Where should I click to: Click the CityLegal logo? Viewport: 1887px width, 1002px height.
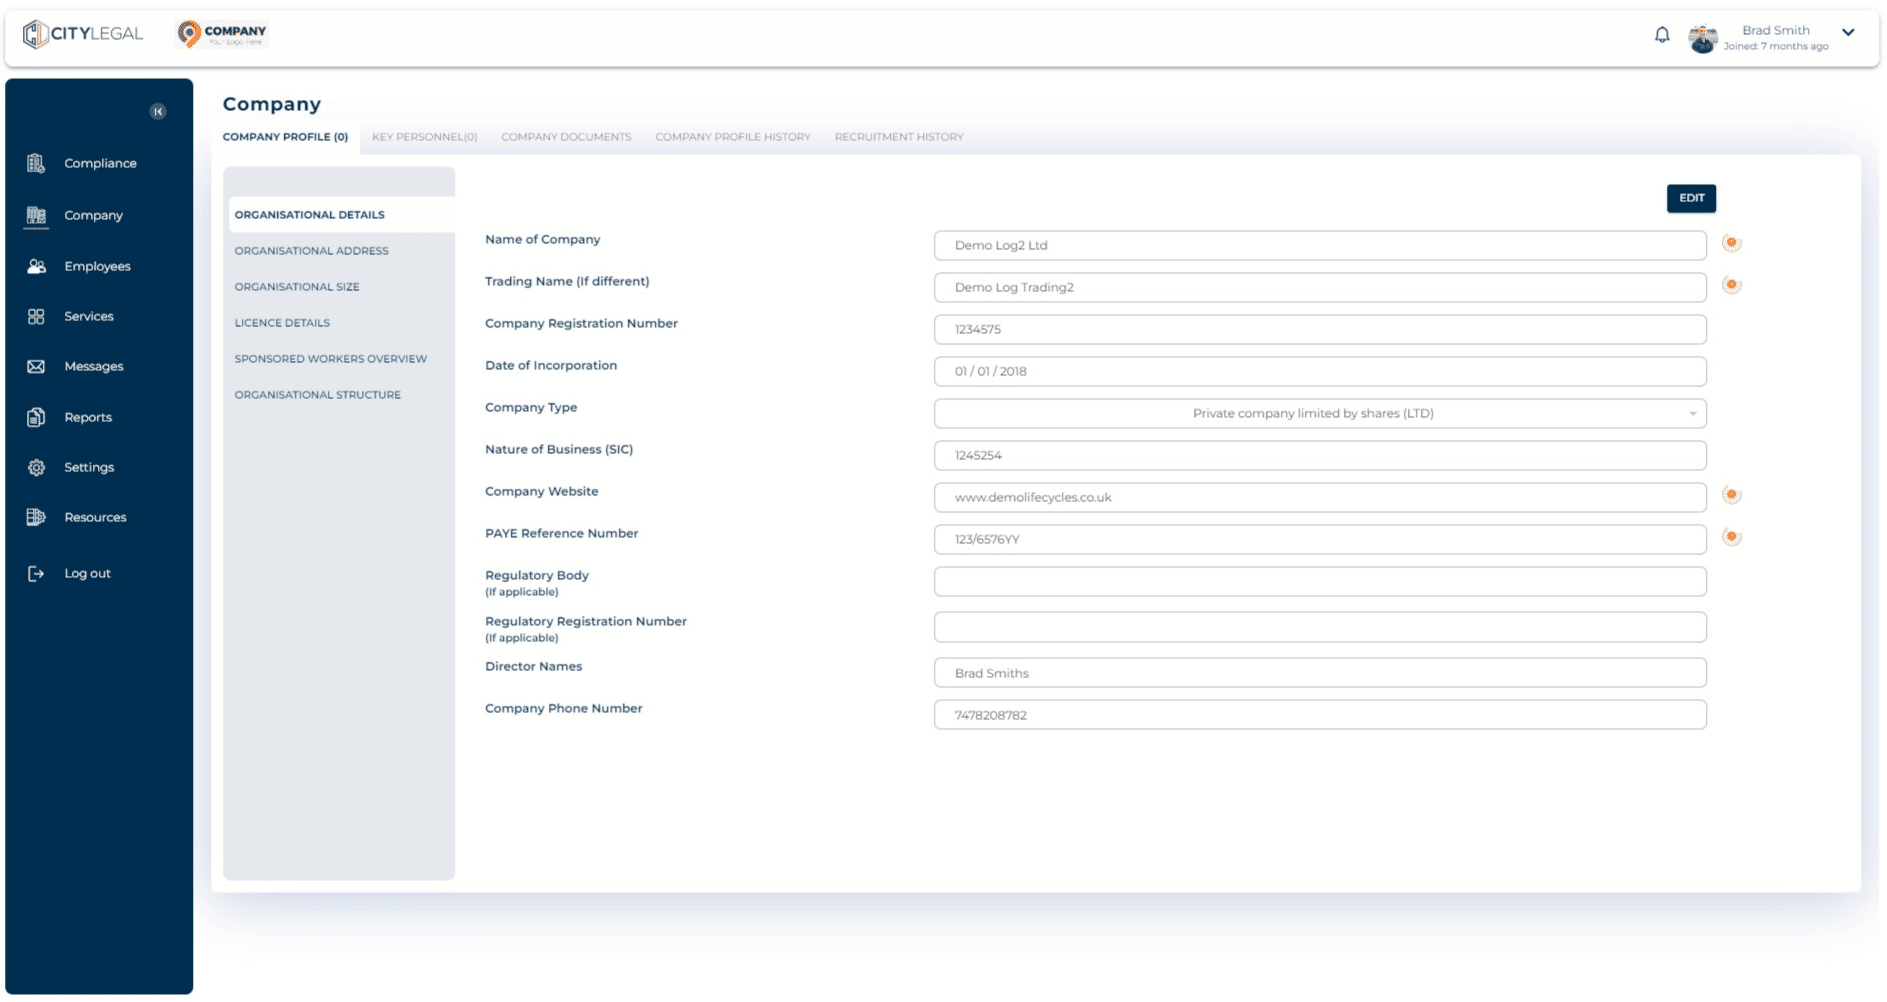pyautogui.click(x=83, y=34)
